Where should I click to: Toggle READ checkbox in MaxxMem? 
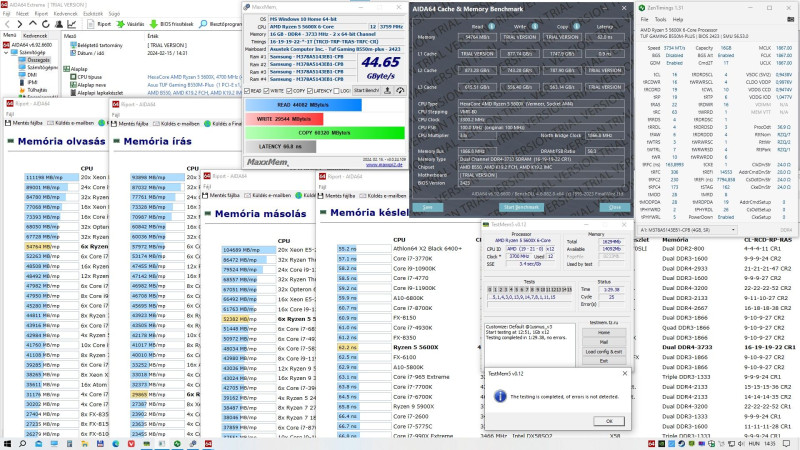click(x=247, y=91)
